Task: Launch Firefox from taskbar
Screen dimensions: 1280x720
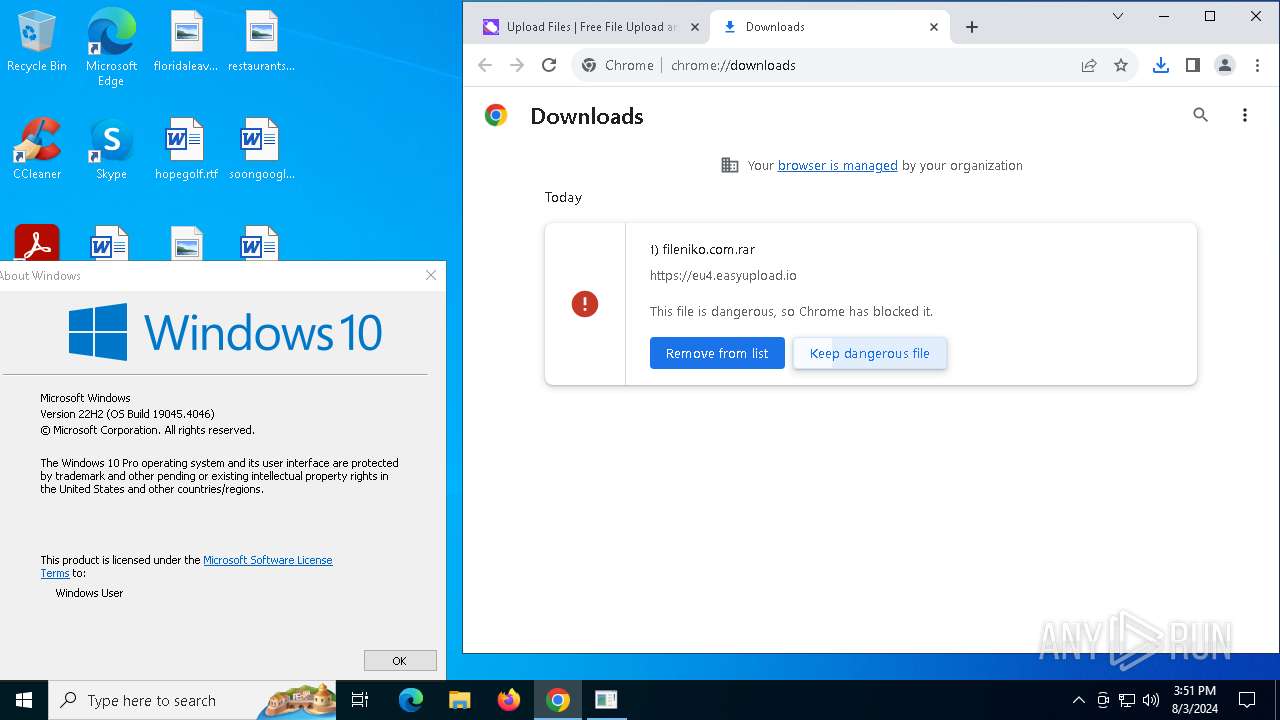Action: 509,700
